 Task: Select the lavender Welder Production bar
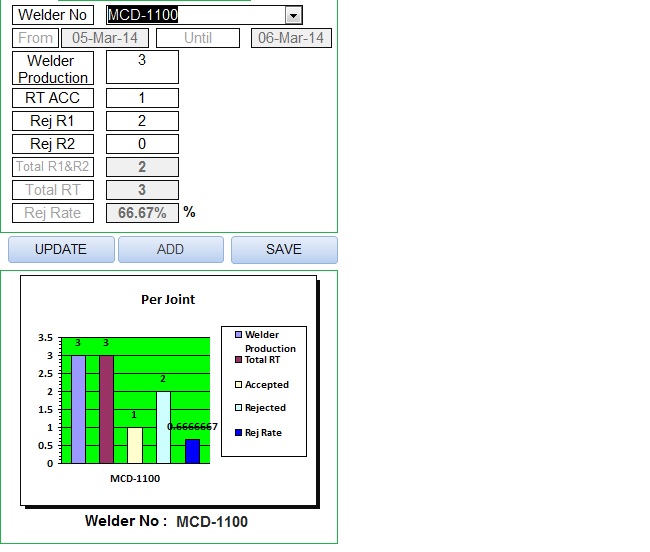(78, 409)
